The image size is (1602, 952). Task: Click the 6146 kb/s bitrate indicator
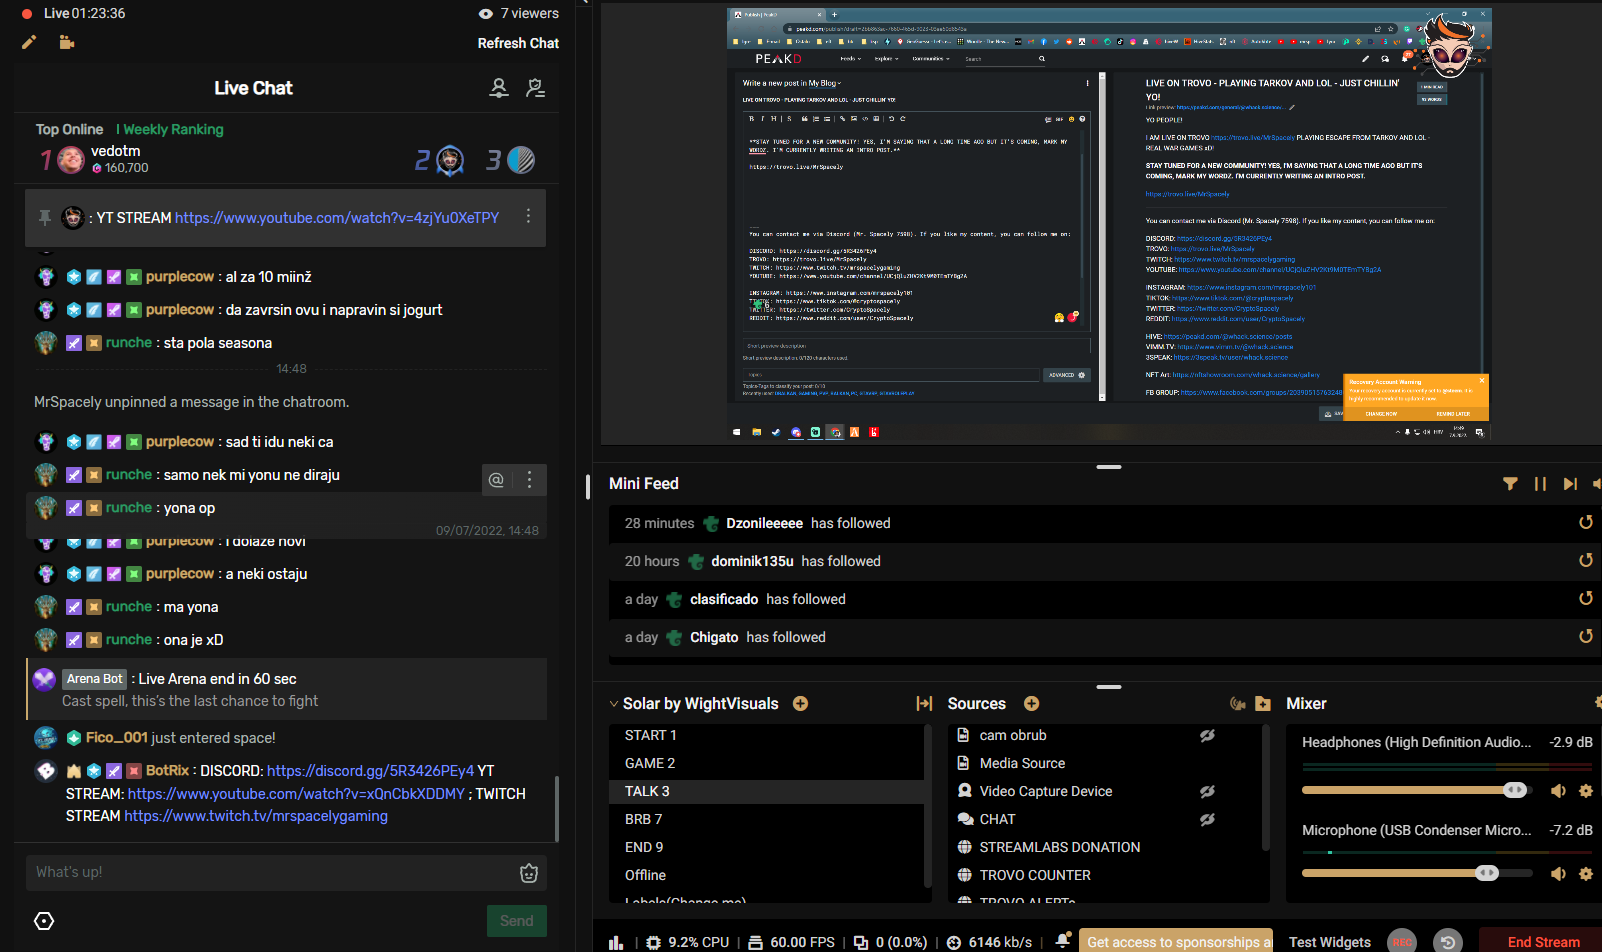[989, 942]
